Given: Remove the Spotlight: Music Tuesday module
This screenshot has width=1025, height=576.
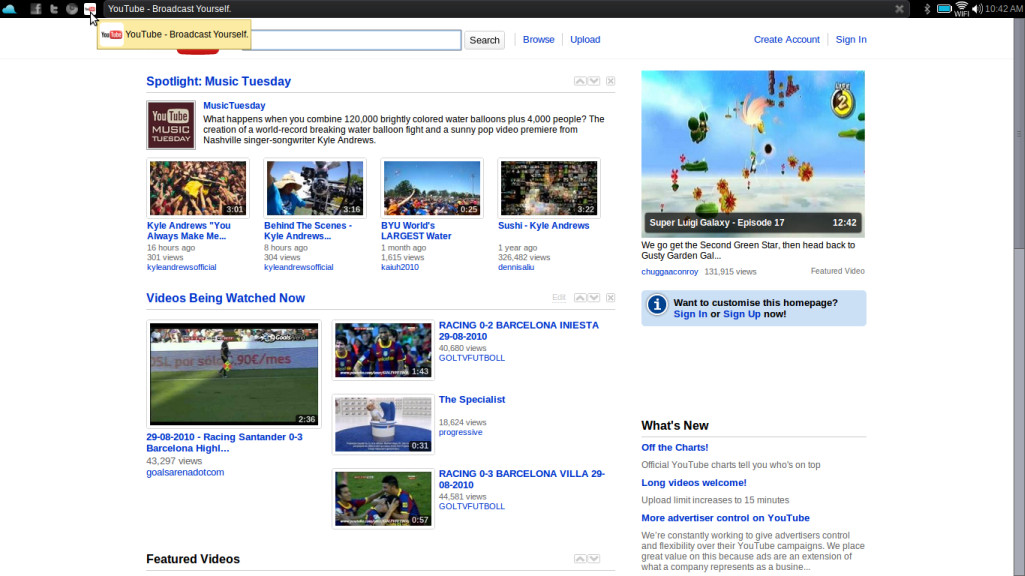Looking at the screenshot, I should [x=610, y=81].
